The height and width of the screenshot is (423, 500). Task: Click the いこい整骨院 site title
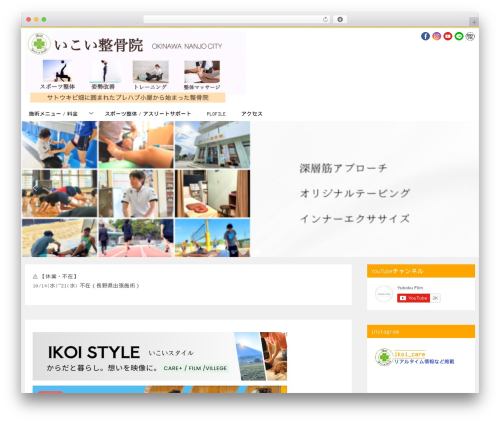point(99,45)
